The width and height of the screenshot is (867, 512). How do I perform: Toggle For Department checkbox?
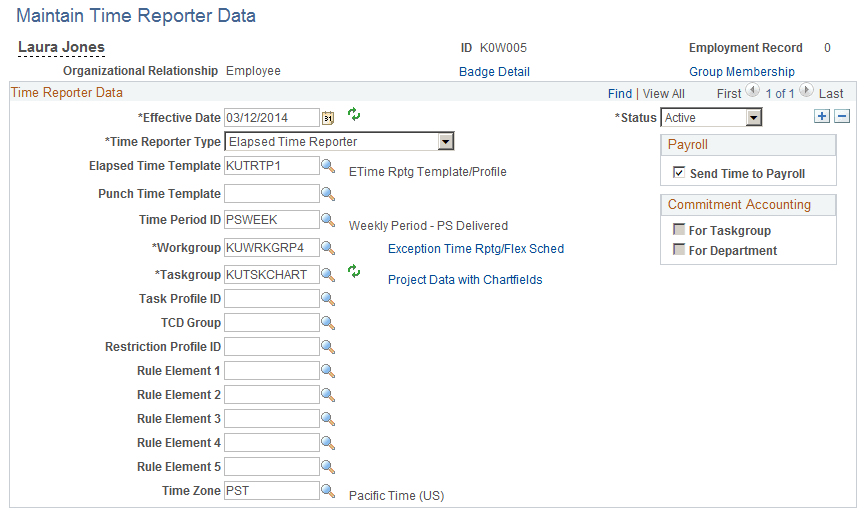[678, 249]
